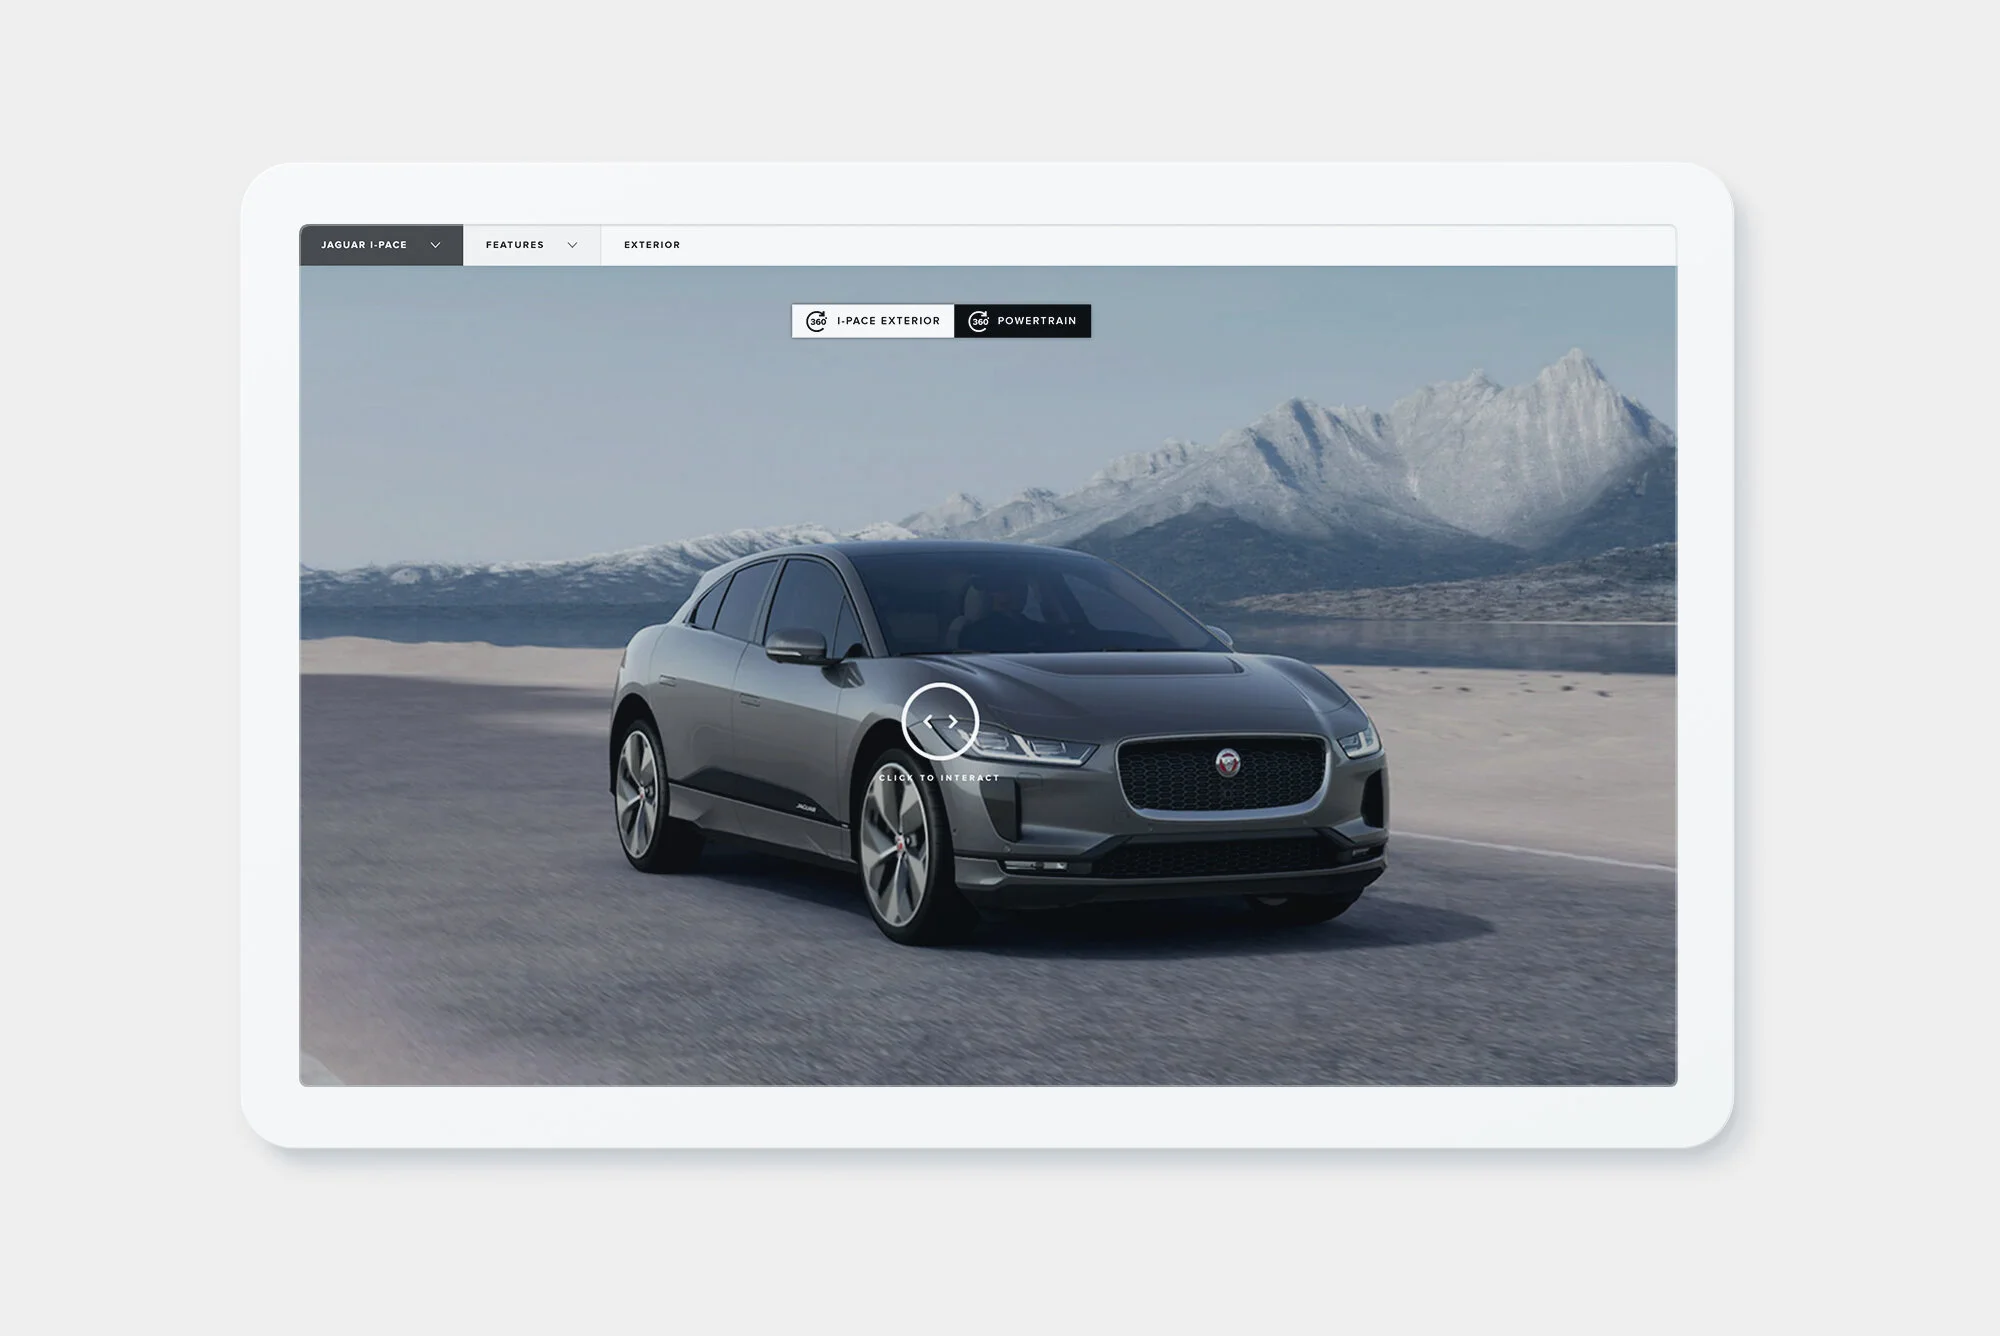This screenshot has height=1336, width=2000.
Task: Click the arrows icon to begin rotating the car
Action: (941, 719)
